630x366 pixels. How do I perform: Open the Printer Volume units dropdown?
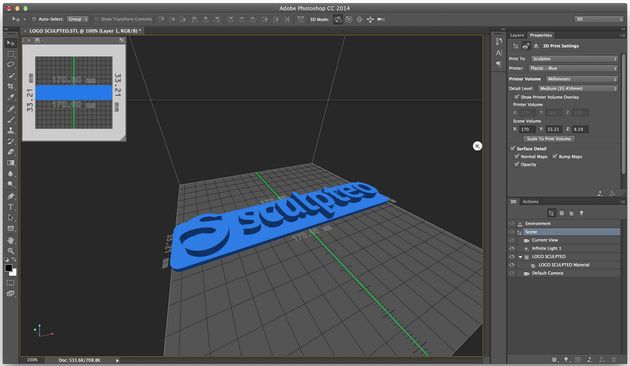(581, 79)
